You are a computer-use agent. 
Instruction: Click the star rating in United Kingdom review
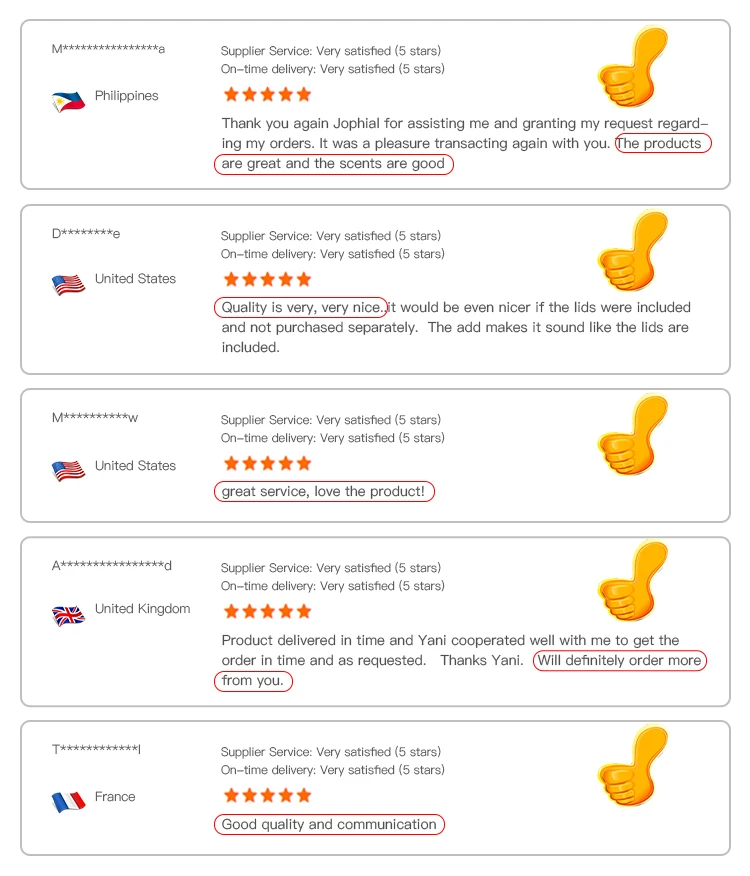click(x=267, y=611)
